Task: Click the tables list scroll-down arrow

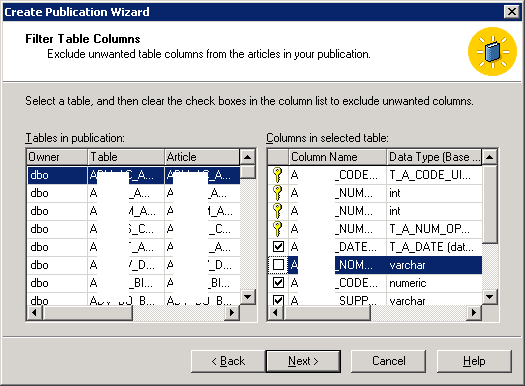Action: [248, 296]
